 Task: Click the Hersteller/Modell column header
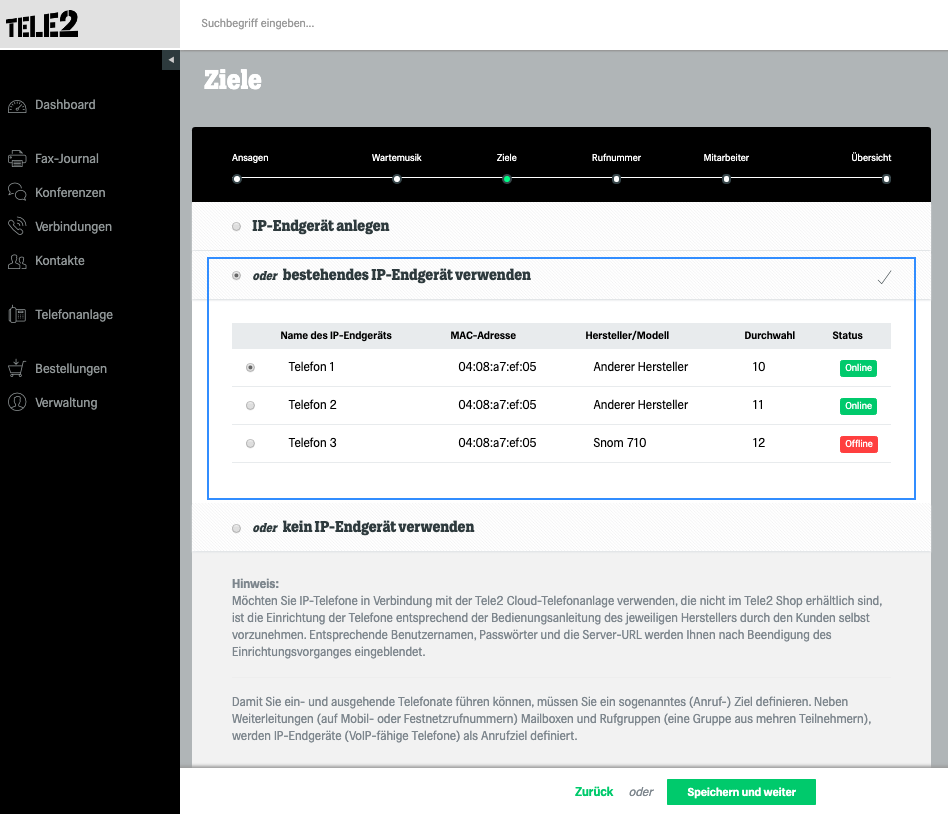(x=627, y=336)
